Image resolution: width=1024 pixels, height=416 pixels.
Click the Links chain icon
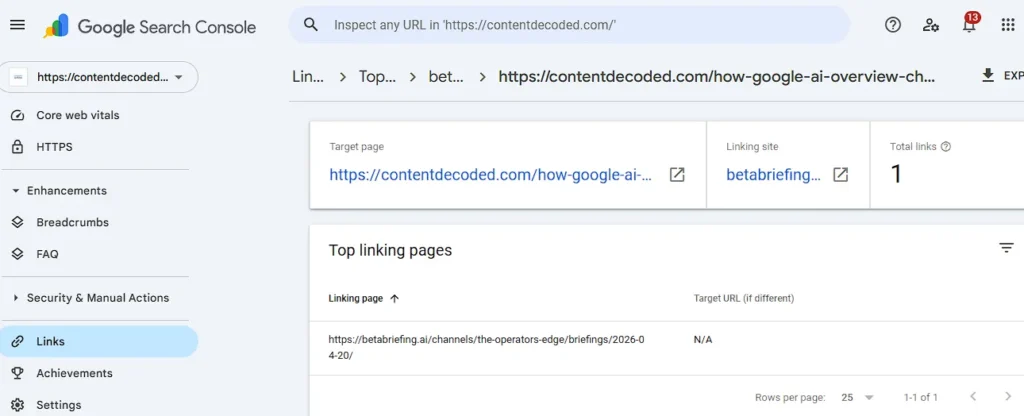(18, 342)
